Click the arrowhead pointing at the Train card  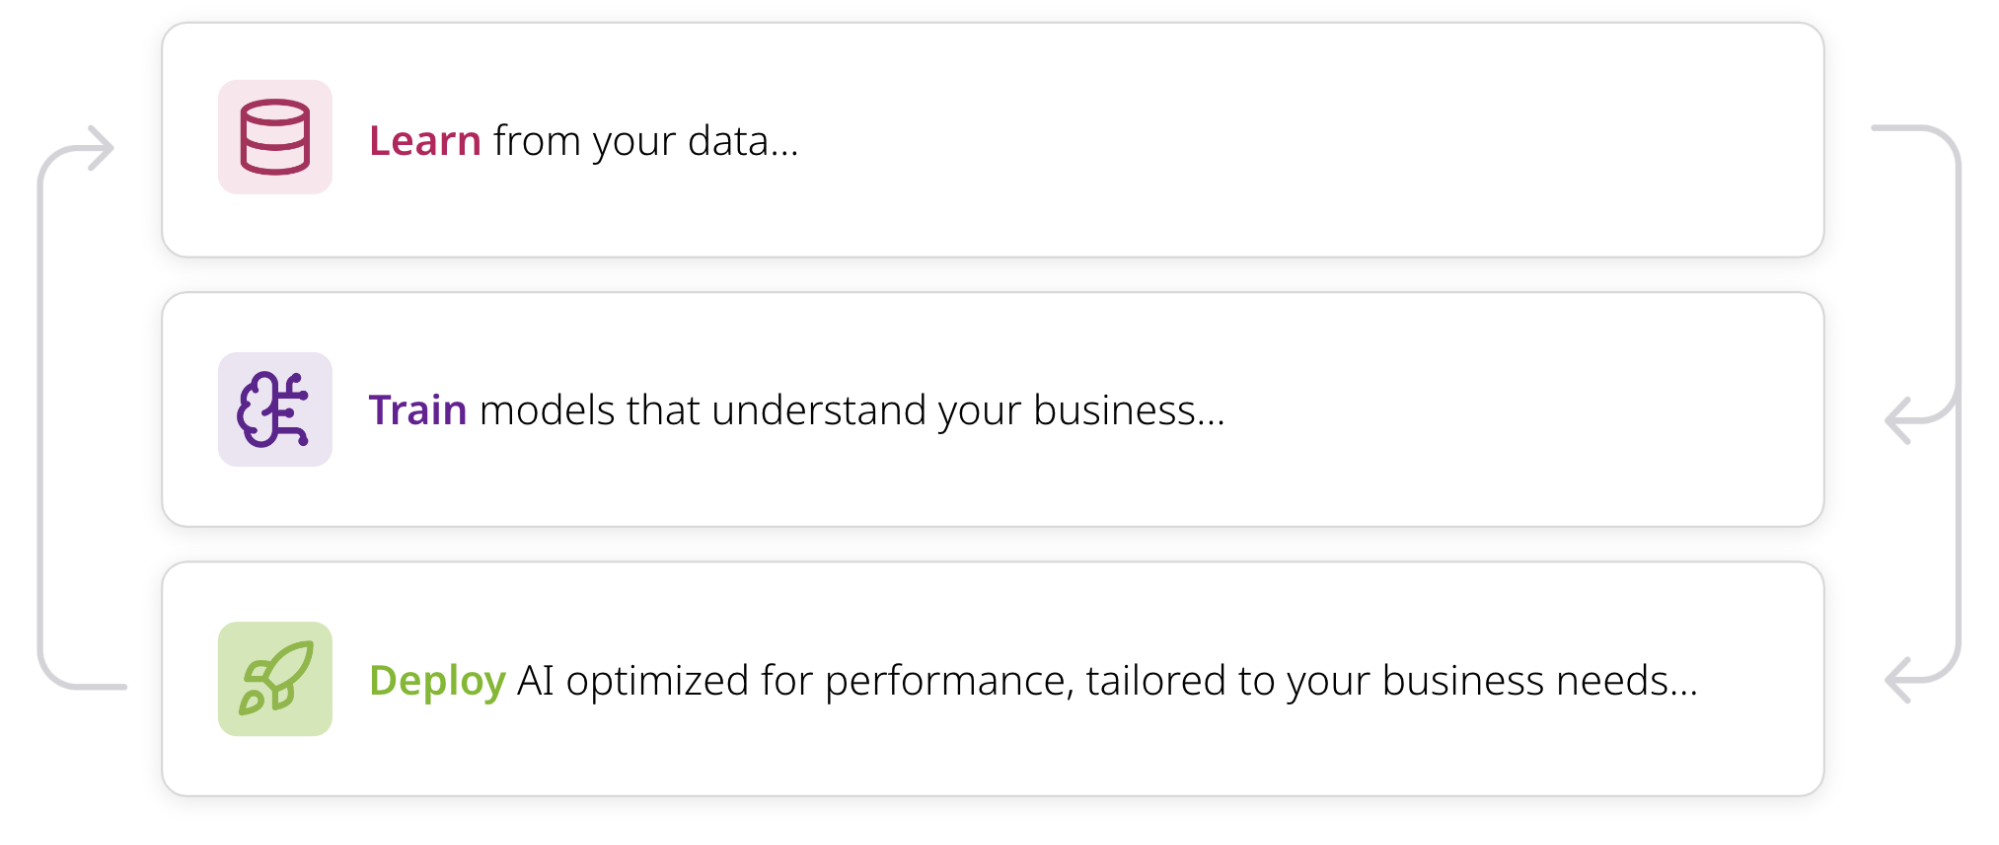pyautogui.click(x=1897, y=420)
